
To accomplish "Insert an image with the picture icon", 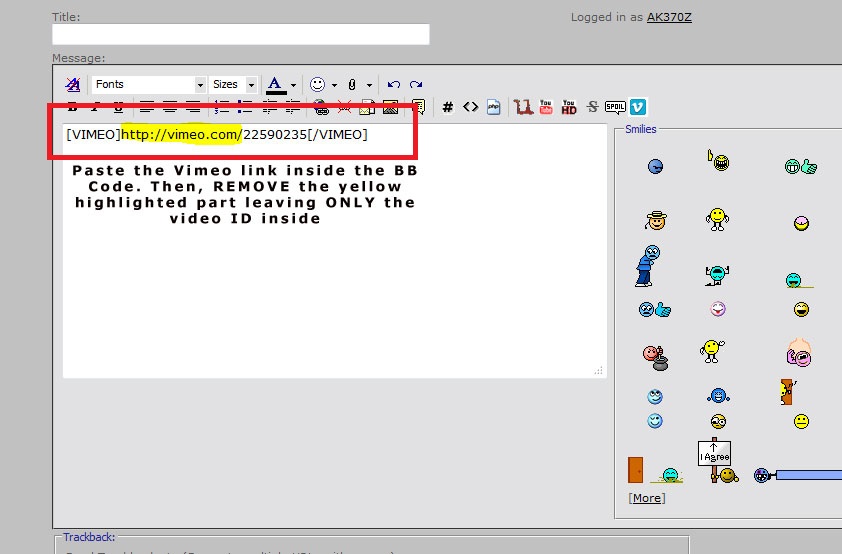I will tap(390, 107).
